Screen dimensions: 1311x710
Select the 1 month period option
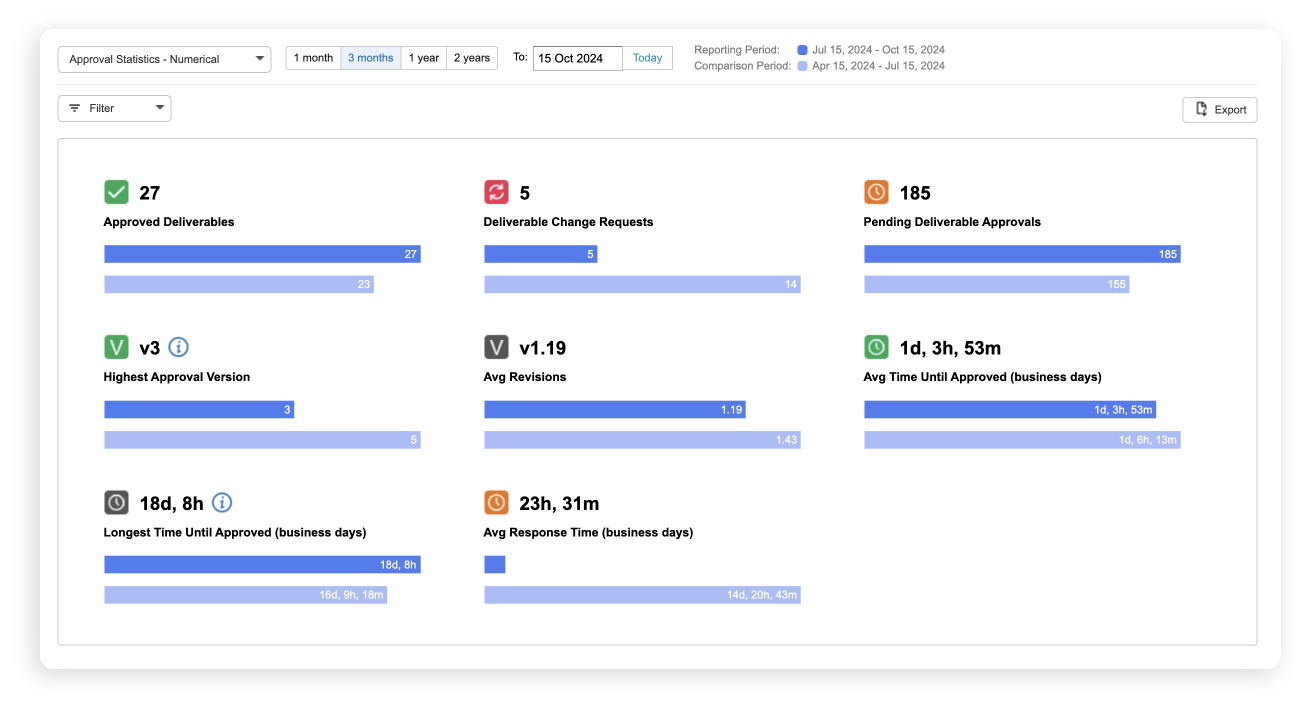click(x=313, y=57)
